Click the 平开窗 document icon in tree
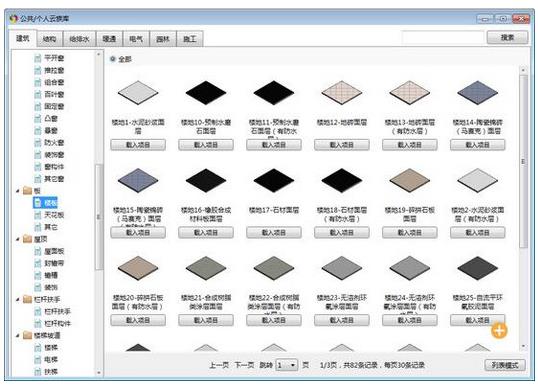The image size is (538, 388). pyautogui.click(x=38, y=58)
